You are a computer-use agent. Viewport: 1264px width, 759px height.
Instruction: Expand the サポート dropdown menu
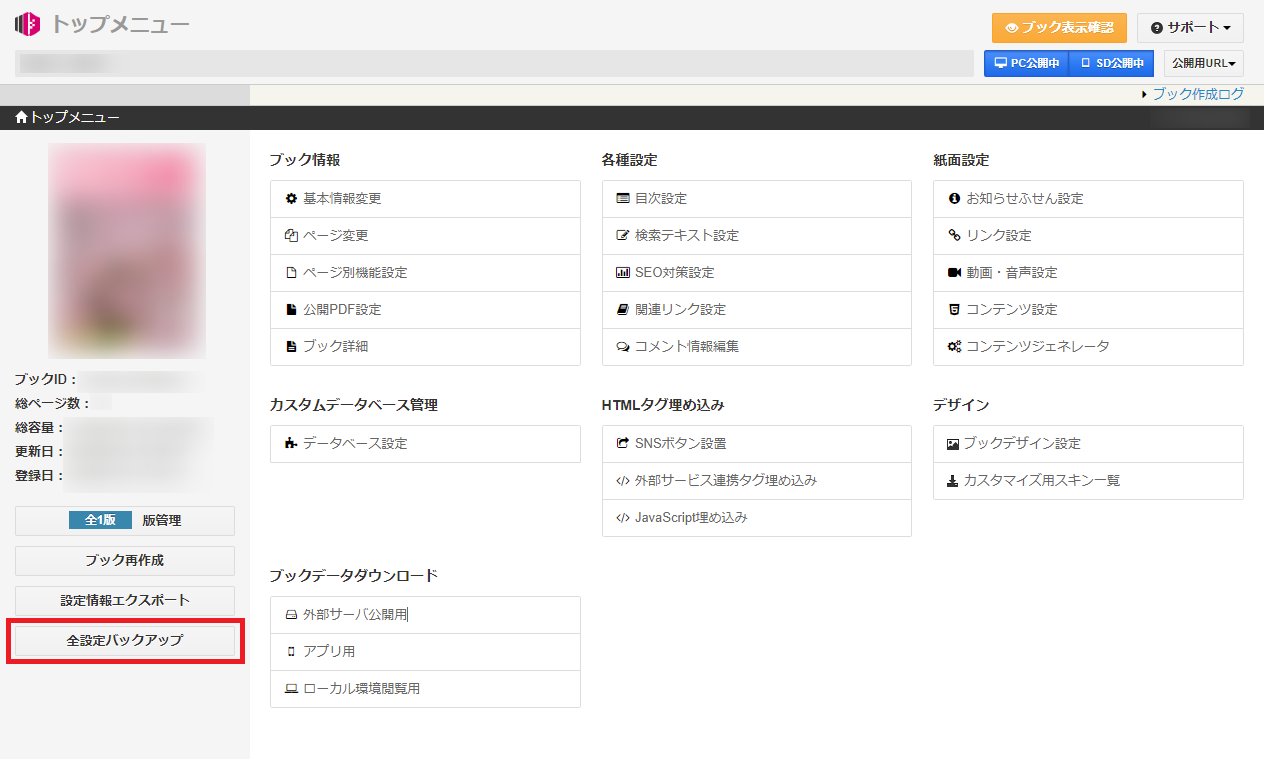(1190, 28)
